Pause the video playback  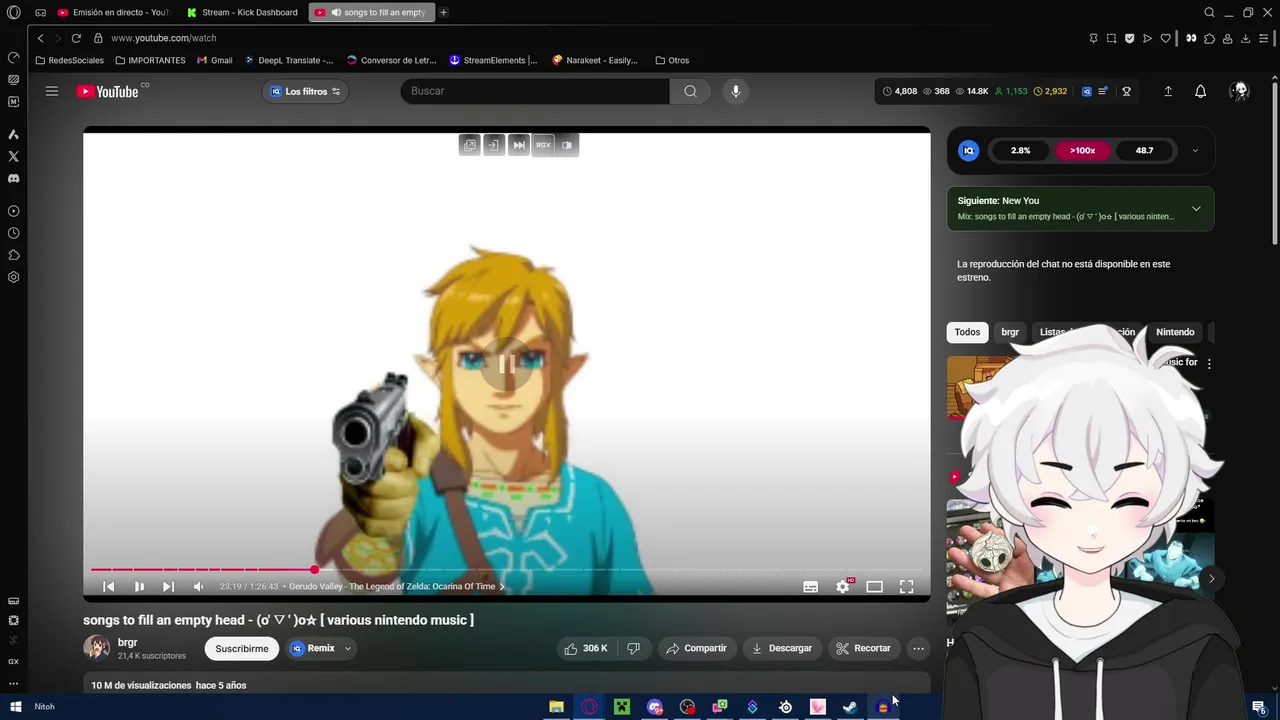(139, 587)
